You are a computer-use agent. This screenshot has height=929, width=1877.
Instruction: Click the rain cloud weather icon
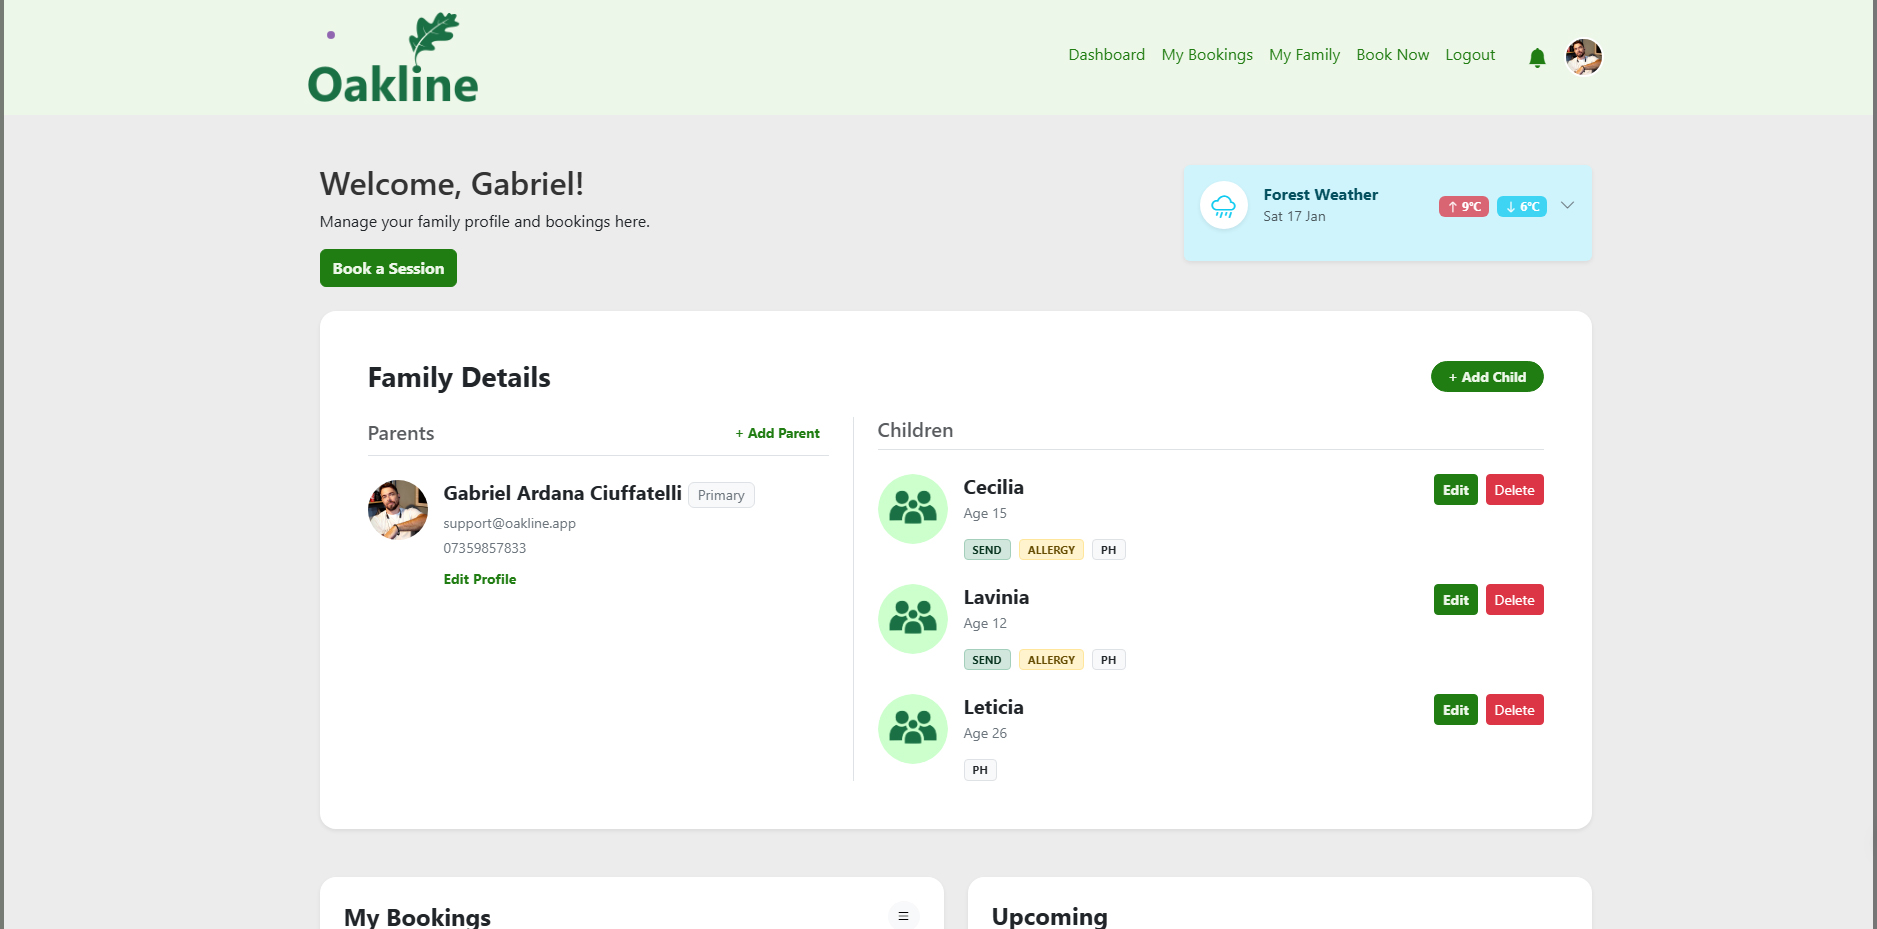(x=1223, y=206)
